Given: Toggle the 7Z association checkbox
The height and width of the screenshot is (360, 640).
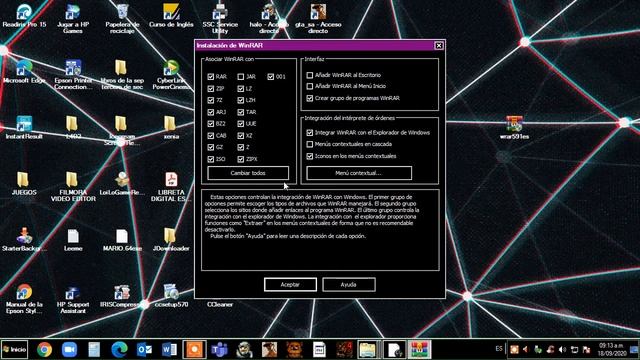Looking at the screenshot, I should tap(211, 100).
